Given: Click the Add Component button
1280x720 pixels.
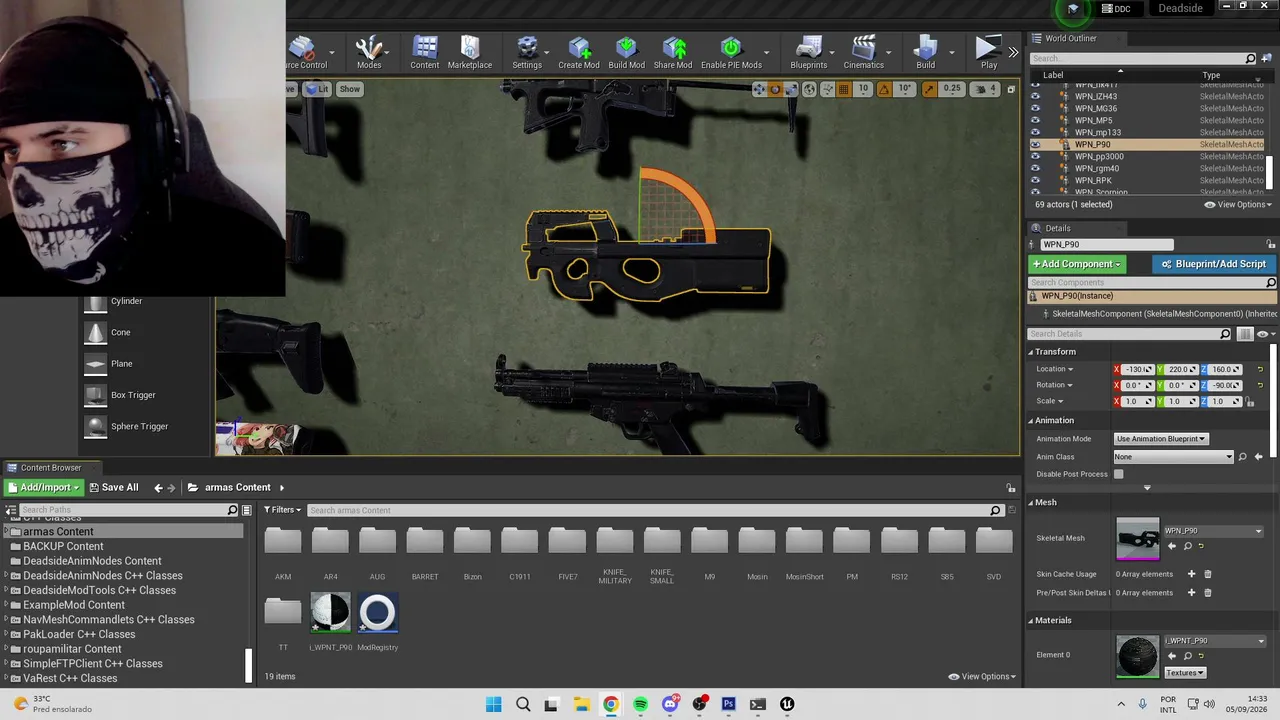Looking at the screenshot, I should (1076, 264).
